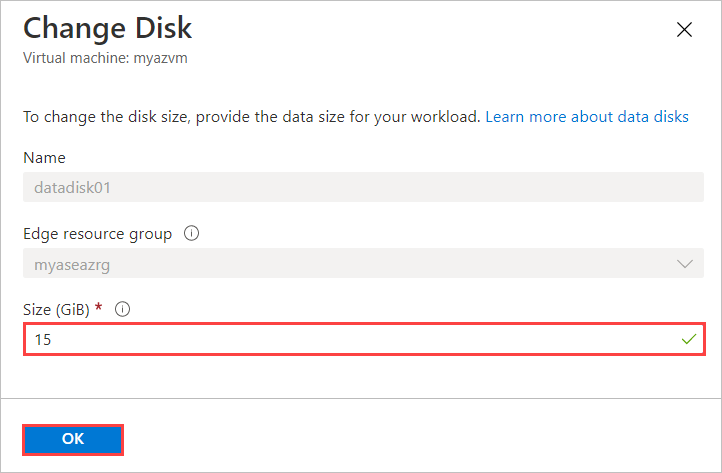Expand the Edge resource group chevron arrow
Screen dimensions: 722x473
click(685, 264)
